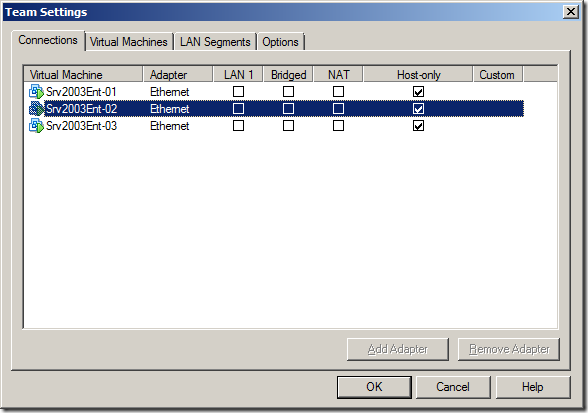This screenshot has width=588, height=413.
Task: Tick NAT checkbox for Srv2003Ent-03
Action: [338, 126]
